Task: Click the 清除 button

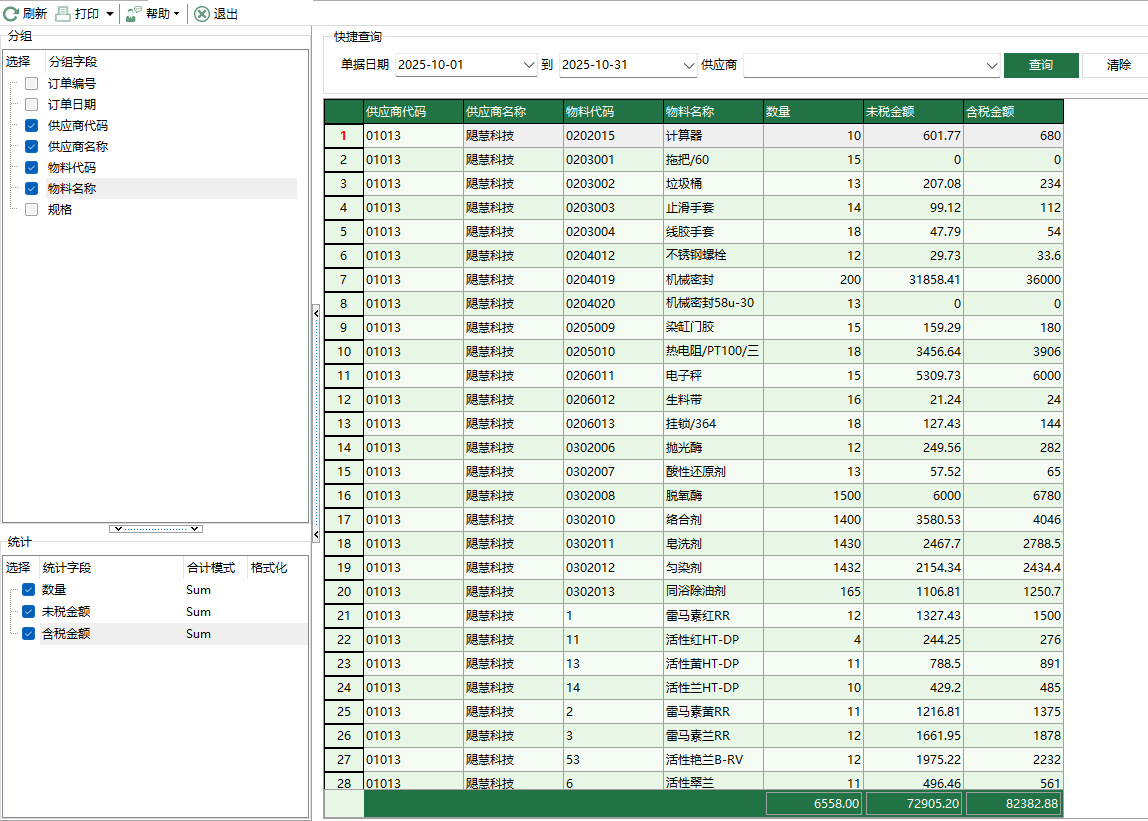Action: pos(1118,65)
